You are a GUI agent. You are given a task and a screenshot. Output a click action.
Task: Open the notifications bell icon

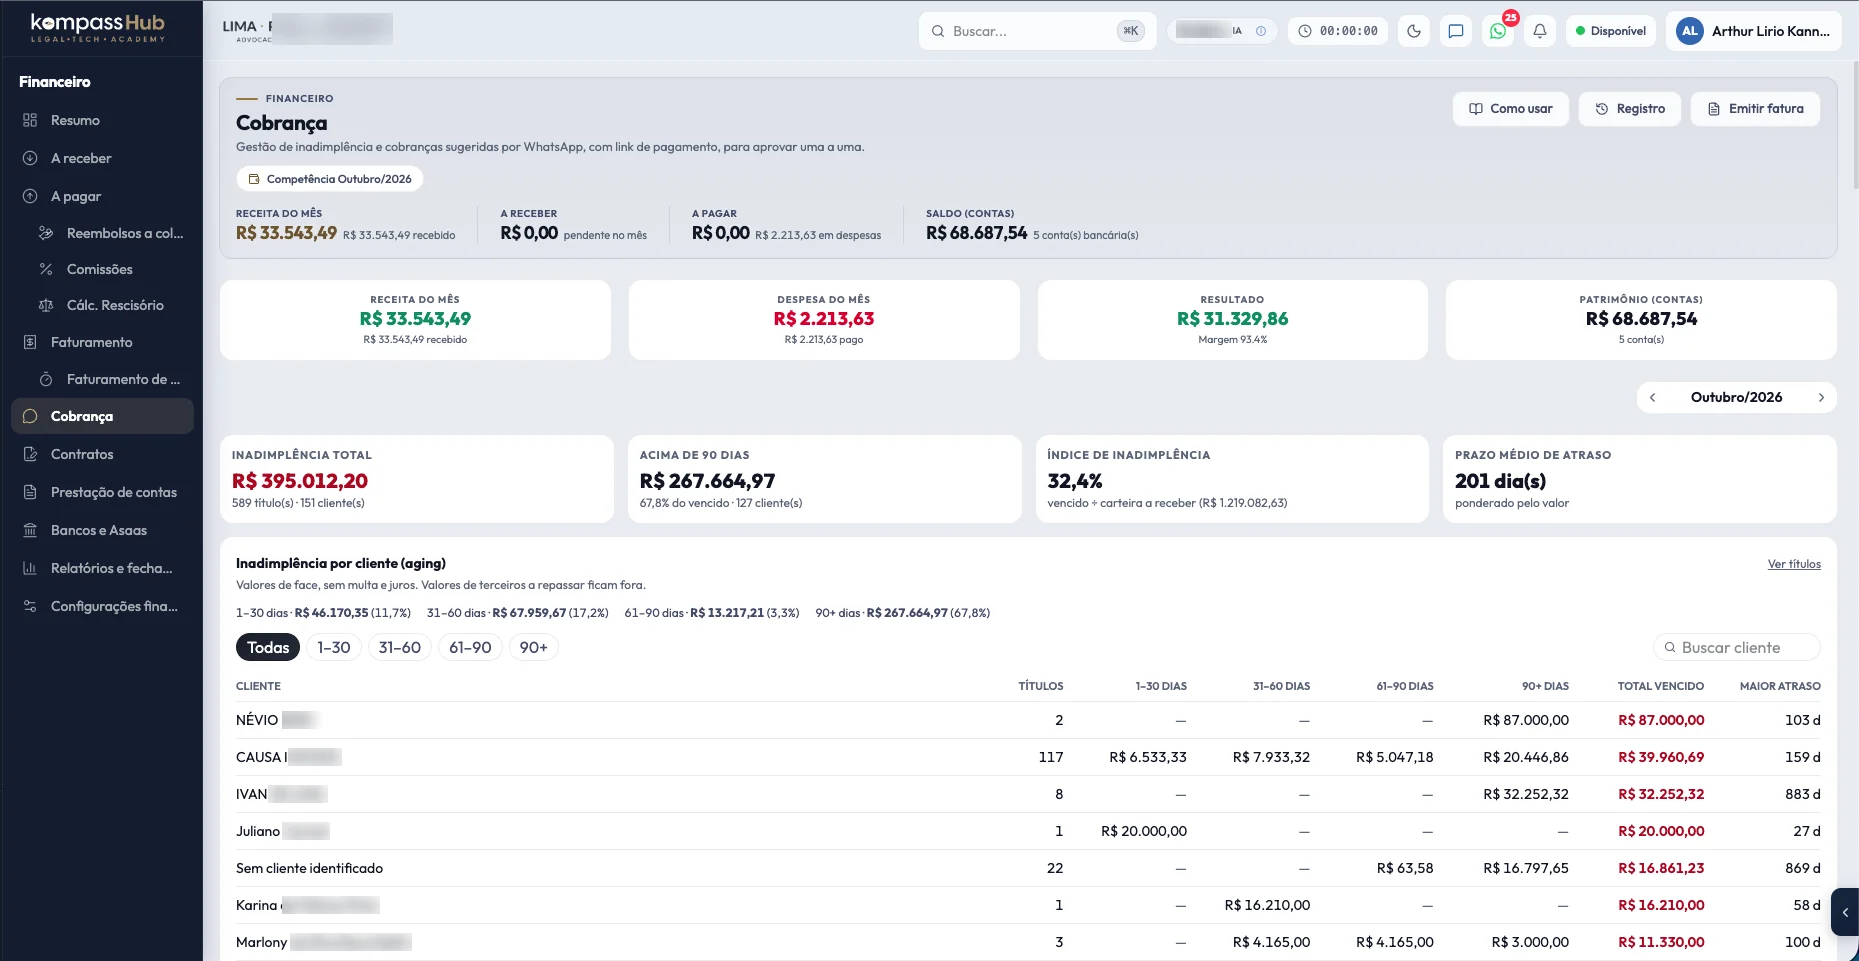[1540, 31]
